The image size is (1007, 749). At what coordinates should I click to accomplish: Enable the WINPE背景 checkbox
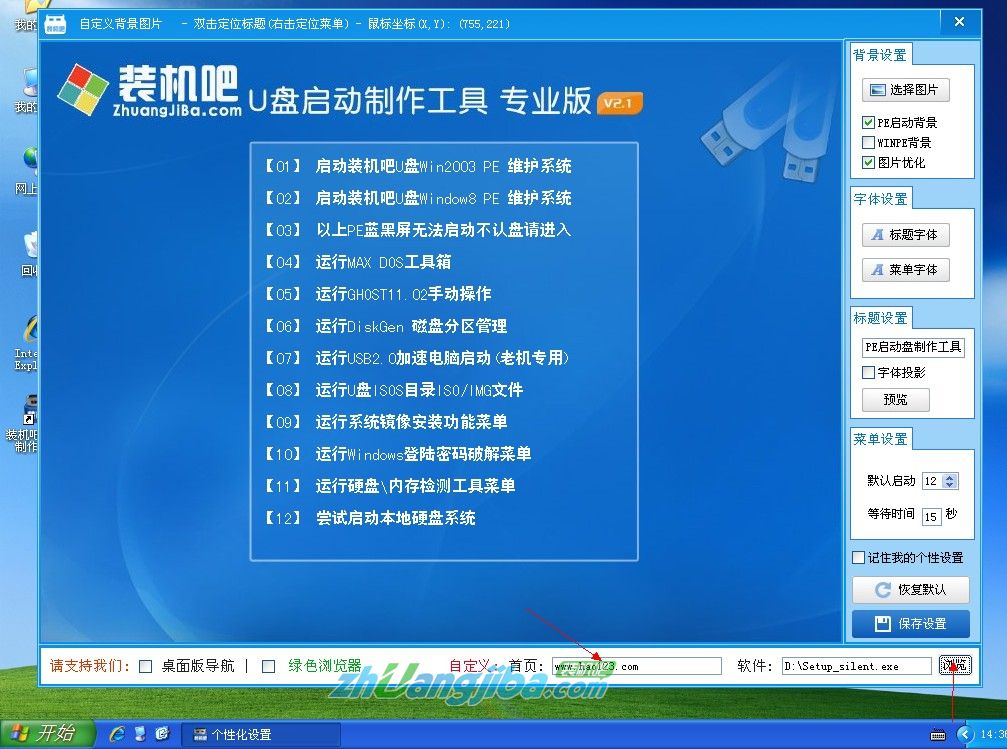pyautogui.click(x=867, y=143)
